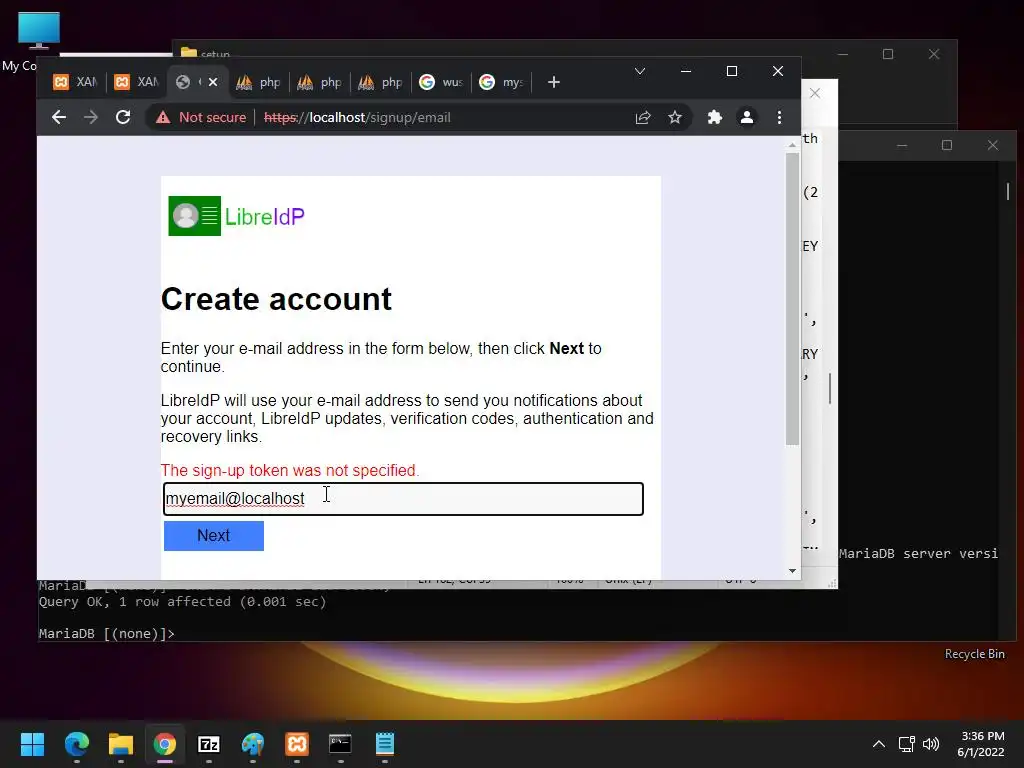
Task: Open File Explorer from the taskbar
Action: [121, 744]
